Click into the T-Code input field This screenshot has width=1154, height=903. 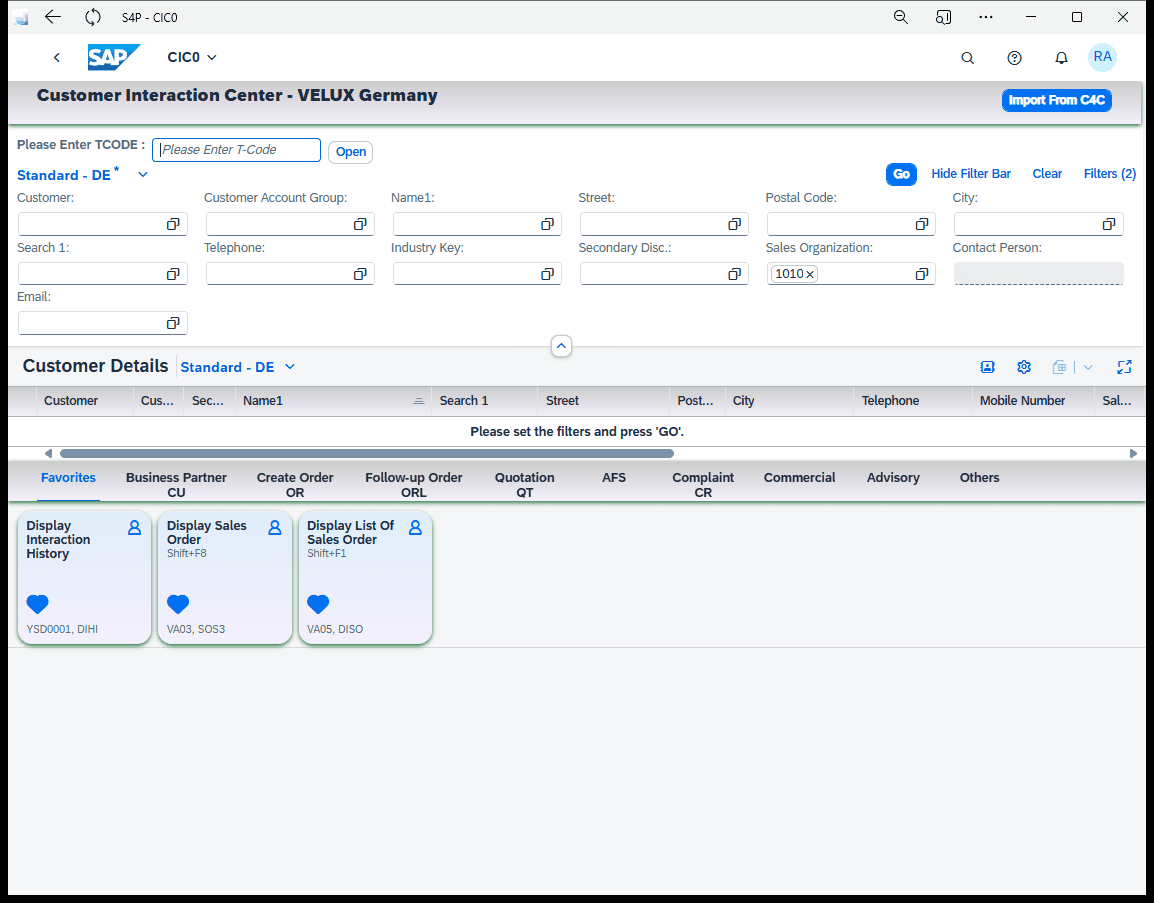point(236,150)
